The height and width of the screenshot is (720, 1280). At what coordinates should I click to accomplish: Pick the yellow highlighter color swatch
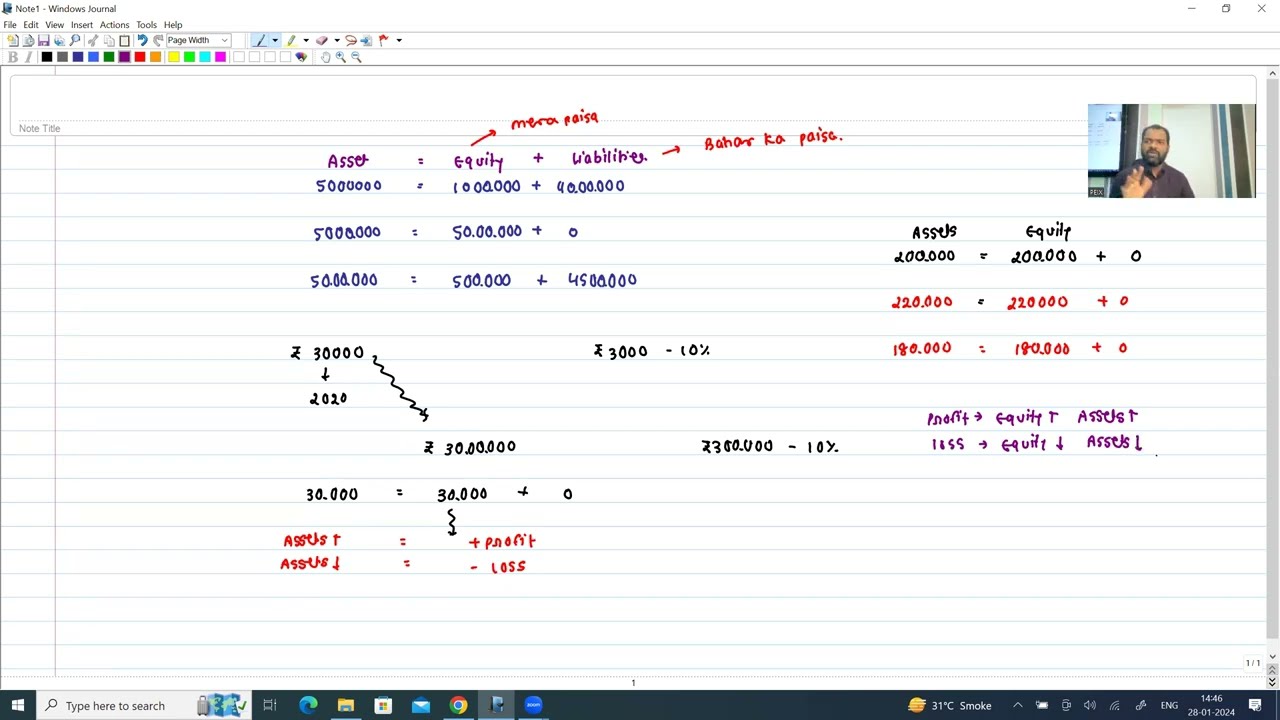[x=173, y=57]
